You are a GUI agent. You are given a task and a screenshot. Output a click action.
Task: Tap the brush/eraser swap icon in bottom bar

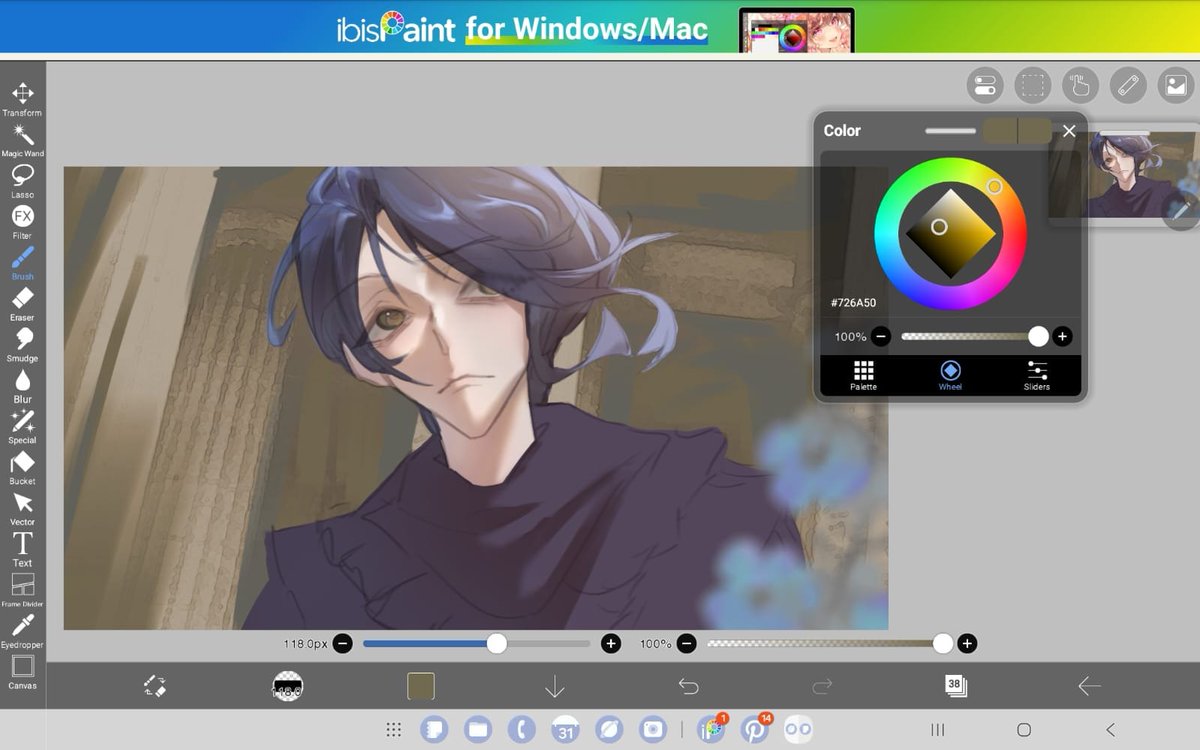click(x=154, y=686)
